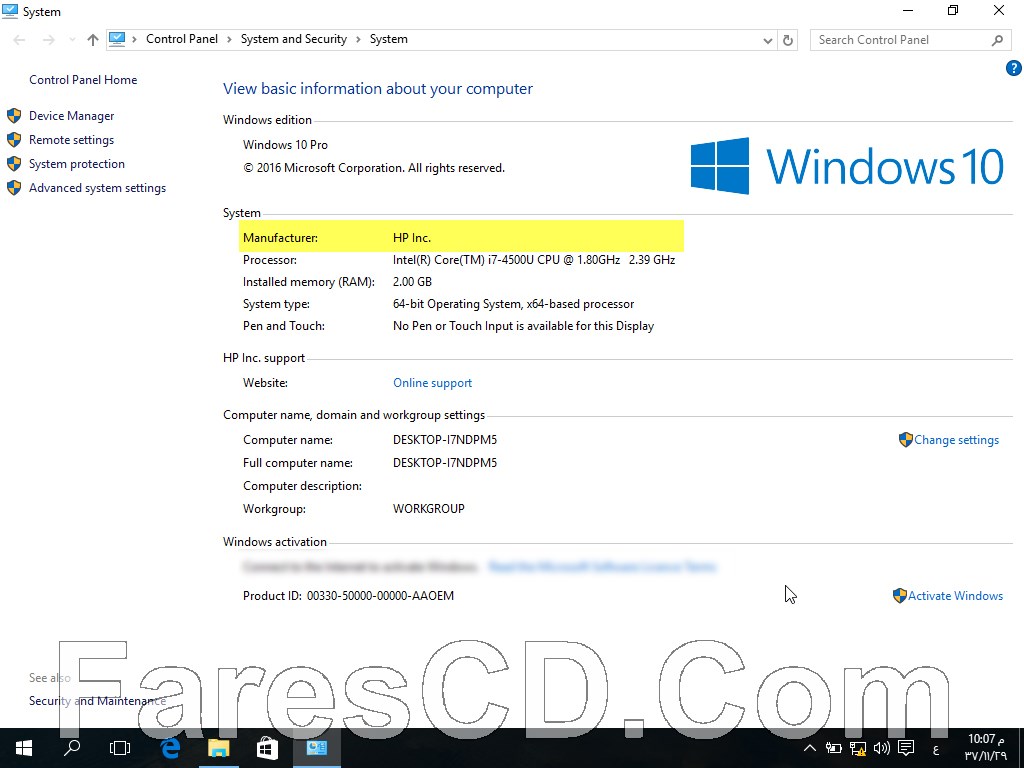Click the search magnifier icon in search box
This screenshot has height=768, width=1024.
click(997, 40)
